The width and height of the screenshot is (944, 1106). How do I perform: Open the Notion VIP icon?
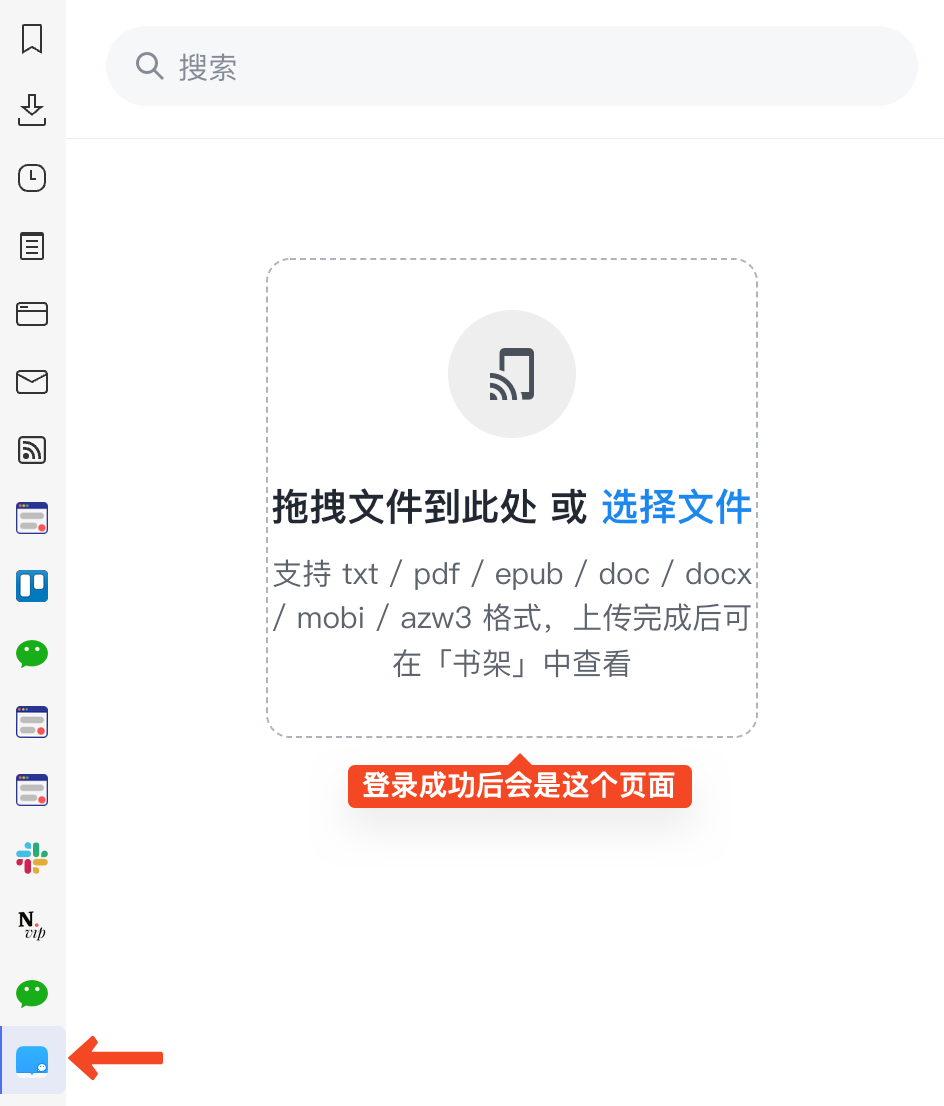click(32, 925)
